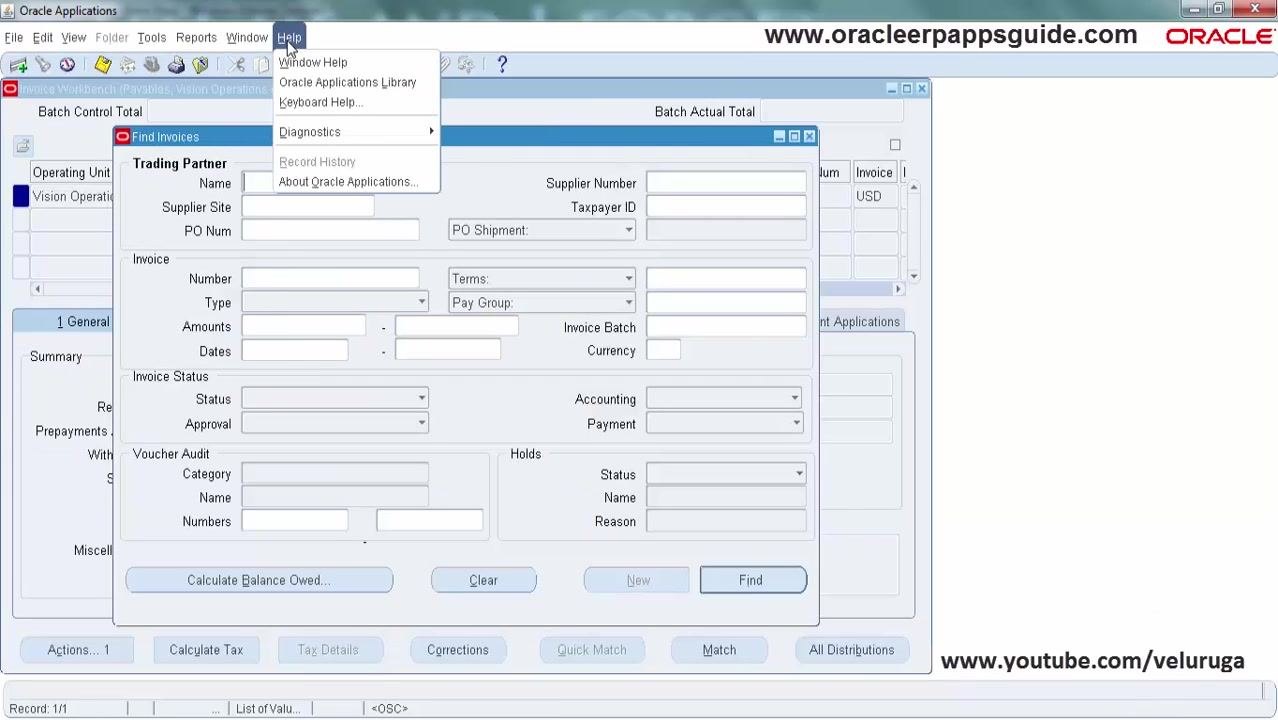Click the Supplier Site input field
This screenshot has height=720, width=1278.
tap(308, 207)
